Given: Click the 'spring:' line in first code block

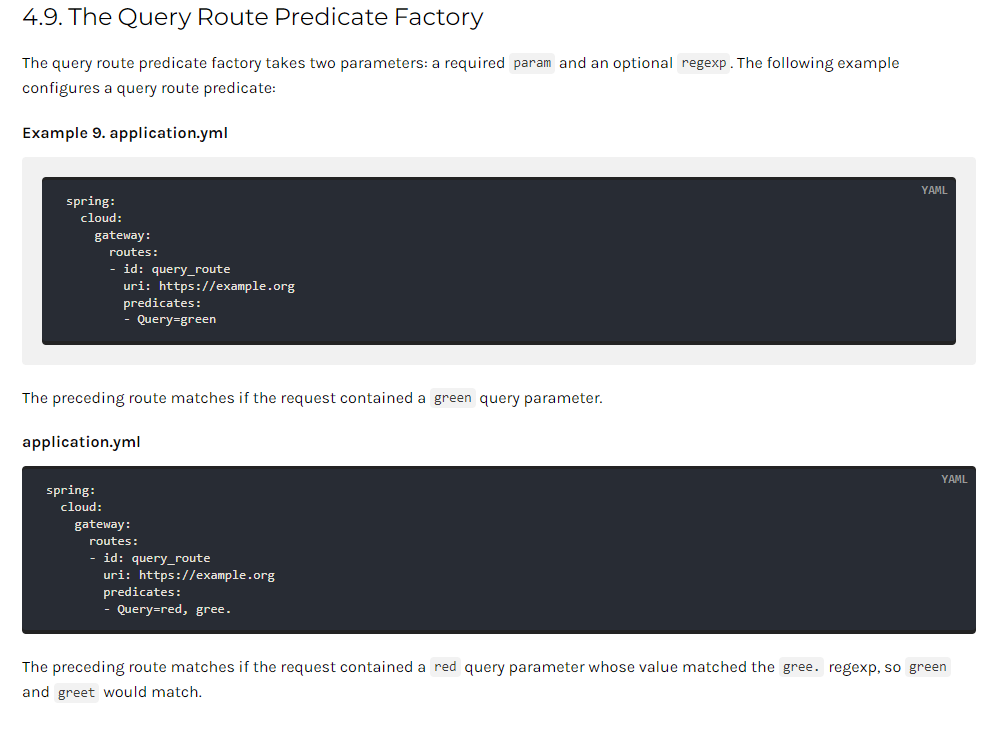Looking at the screenshot, I should [91, 201].
